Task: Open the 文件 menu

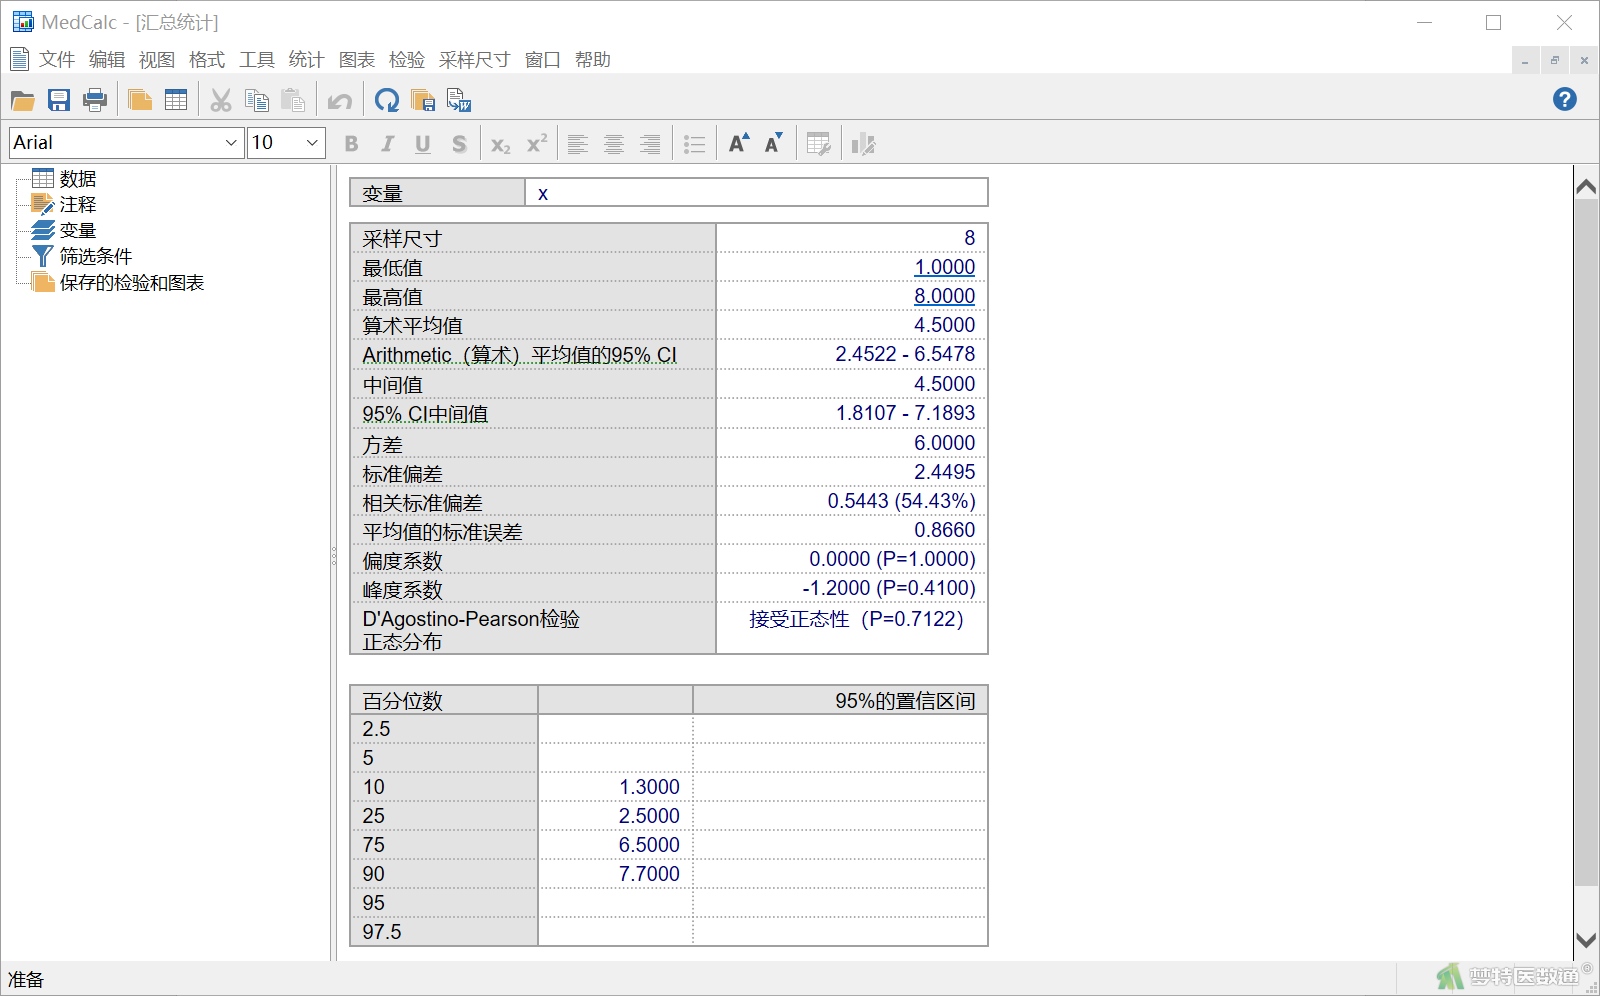Action: tap(57, 60)
